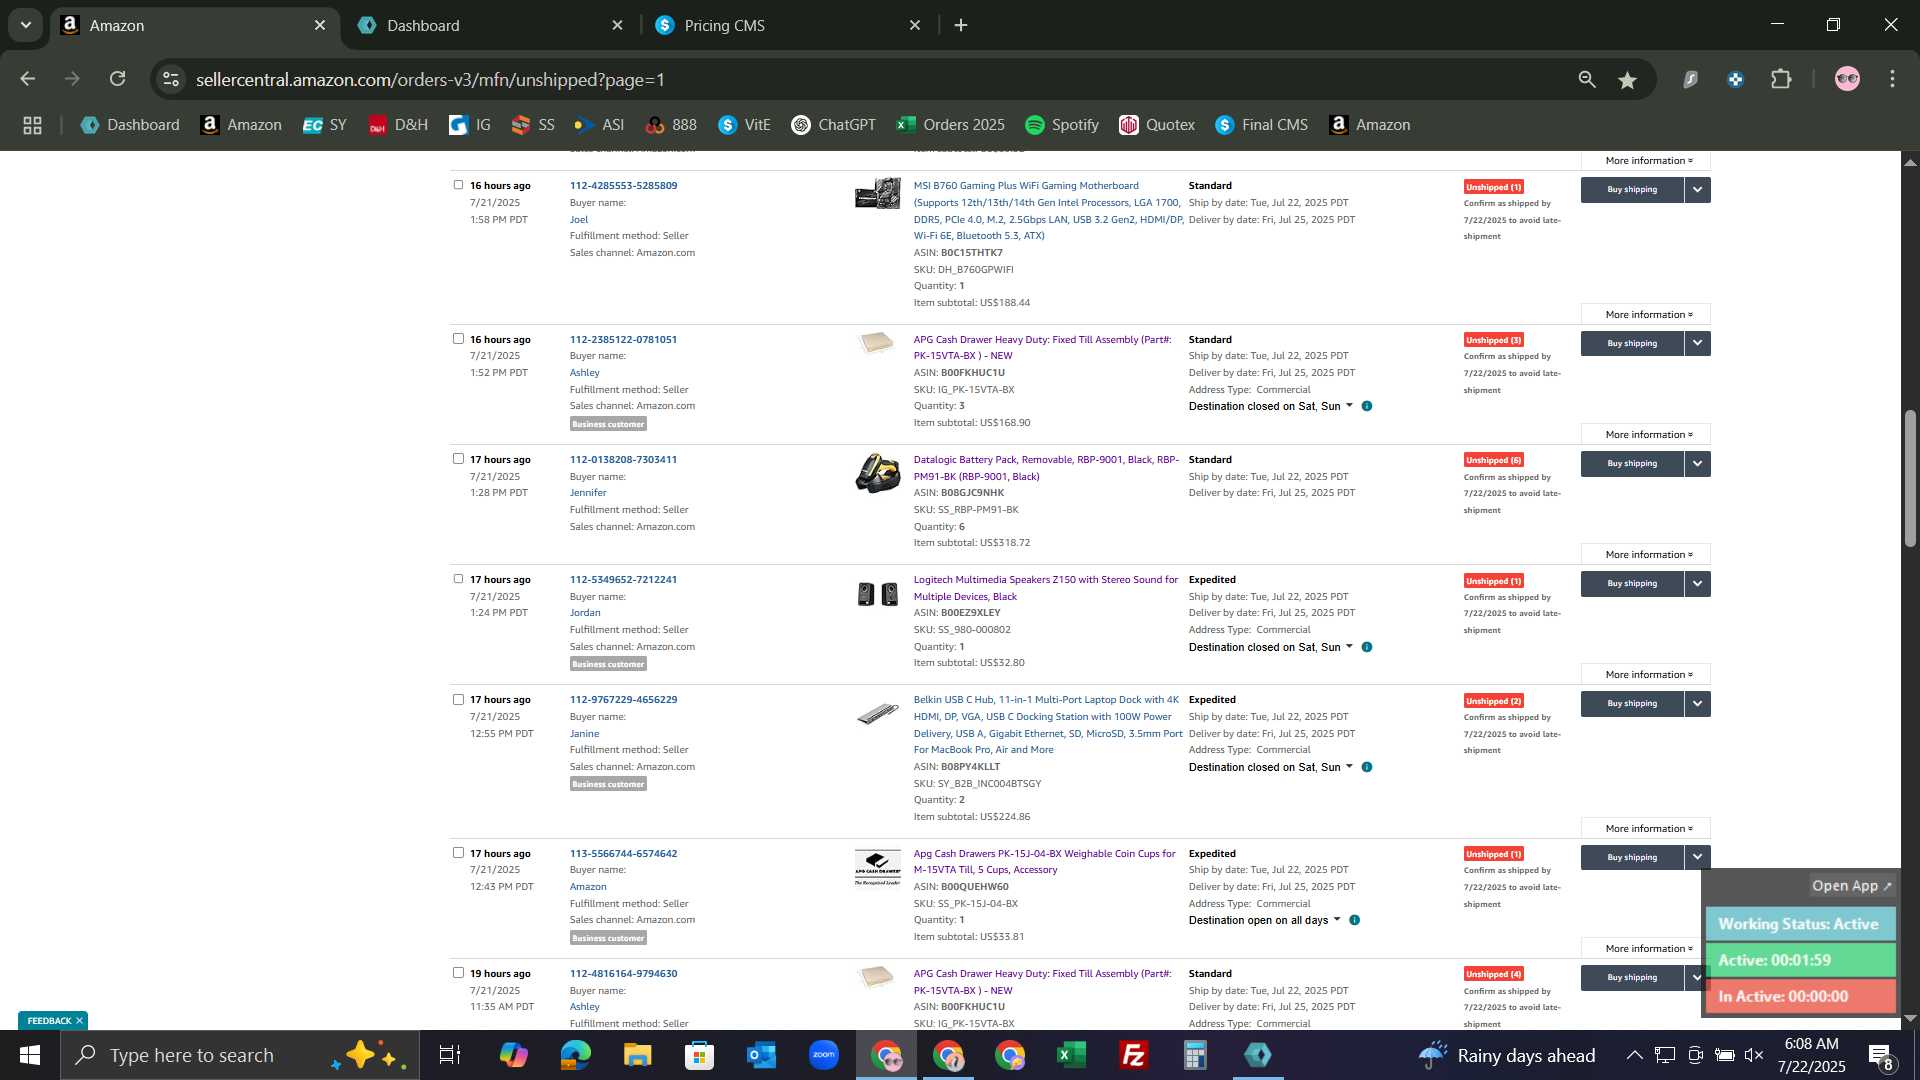Open the ChatGPT bookmark
Viewport: 1920px width, 1080px height.
pos(833,125)
